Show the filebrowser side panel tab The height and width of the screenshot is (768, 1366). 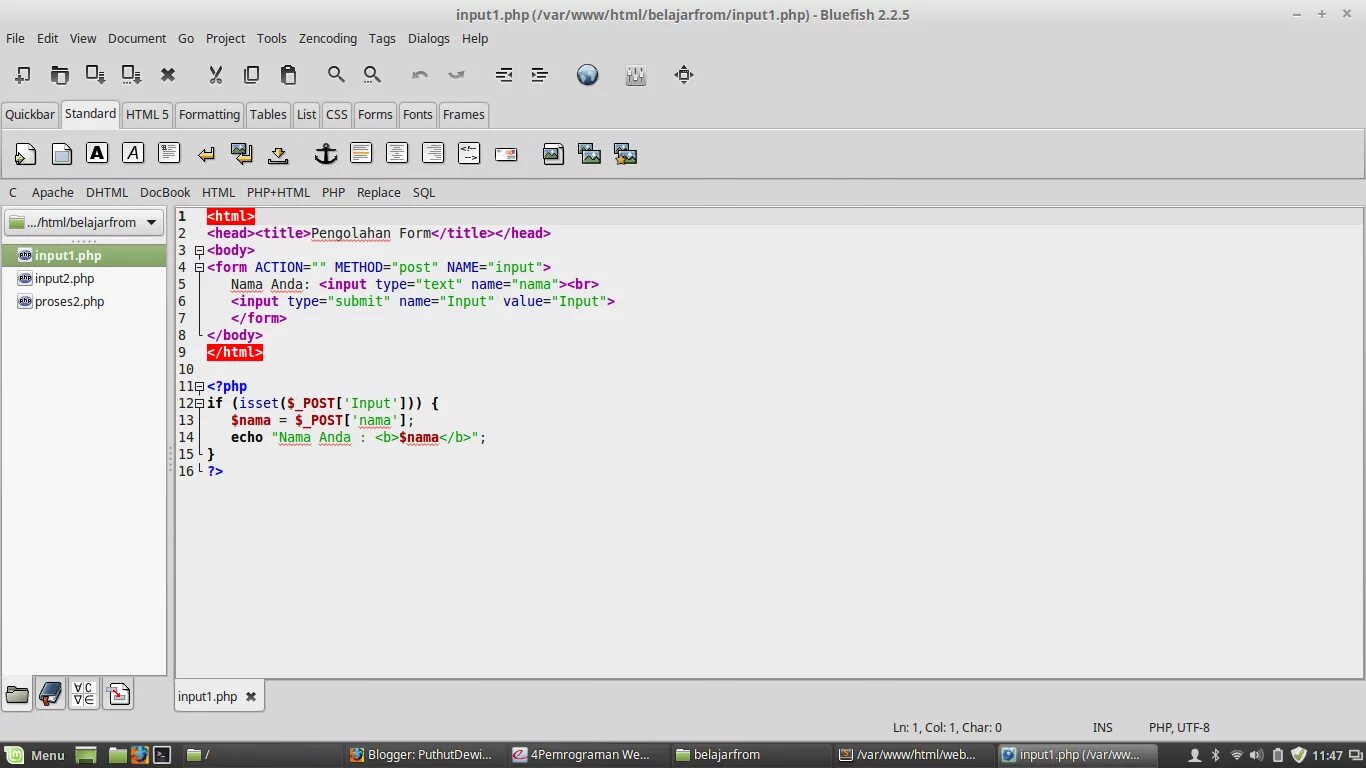(x=17, y=694)
